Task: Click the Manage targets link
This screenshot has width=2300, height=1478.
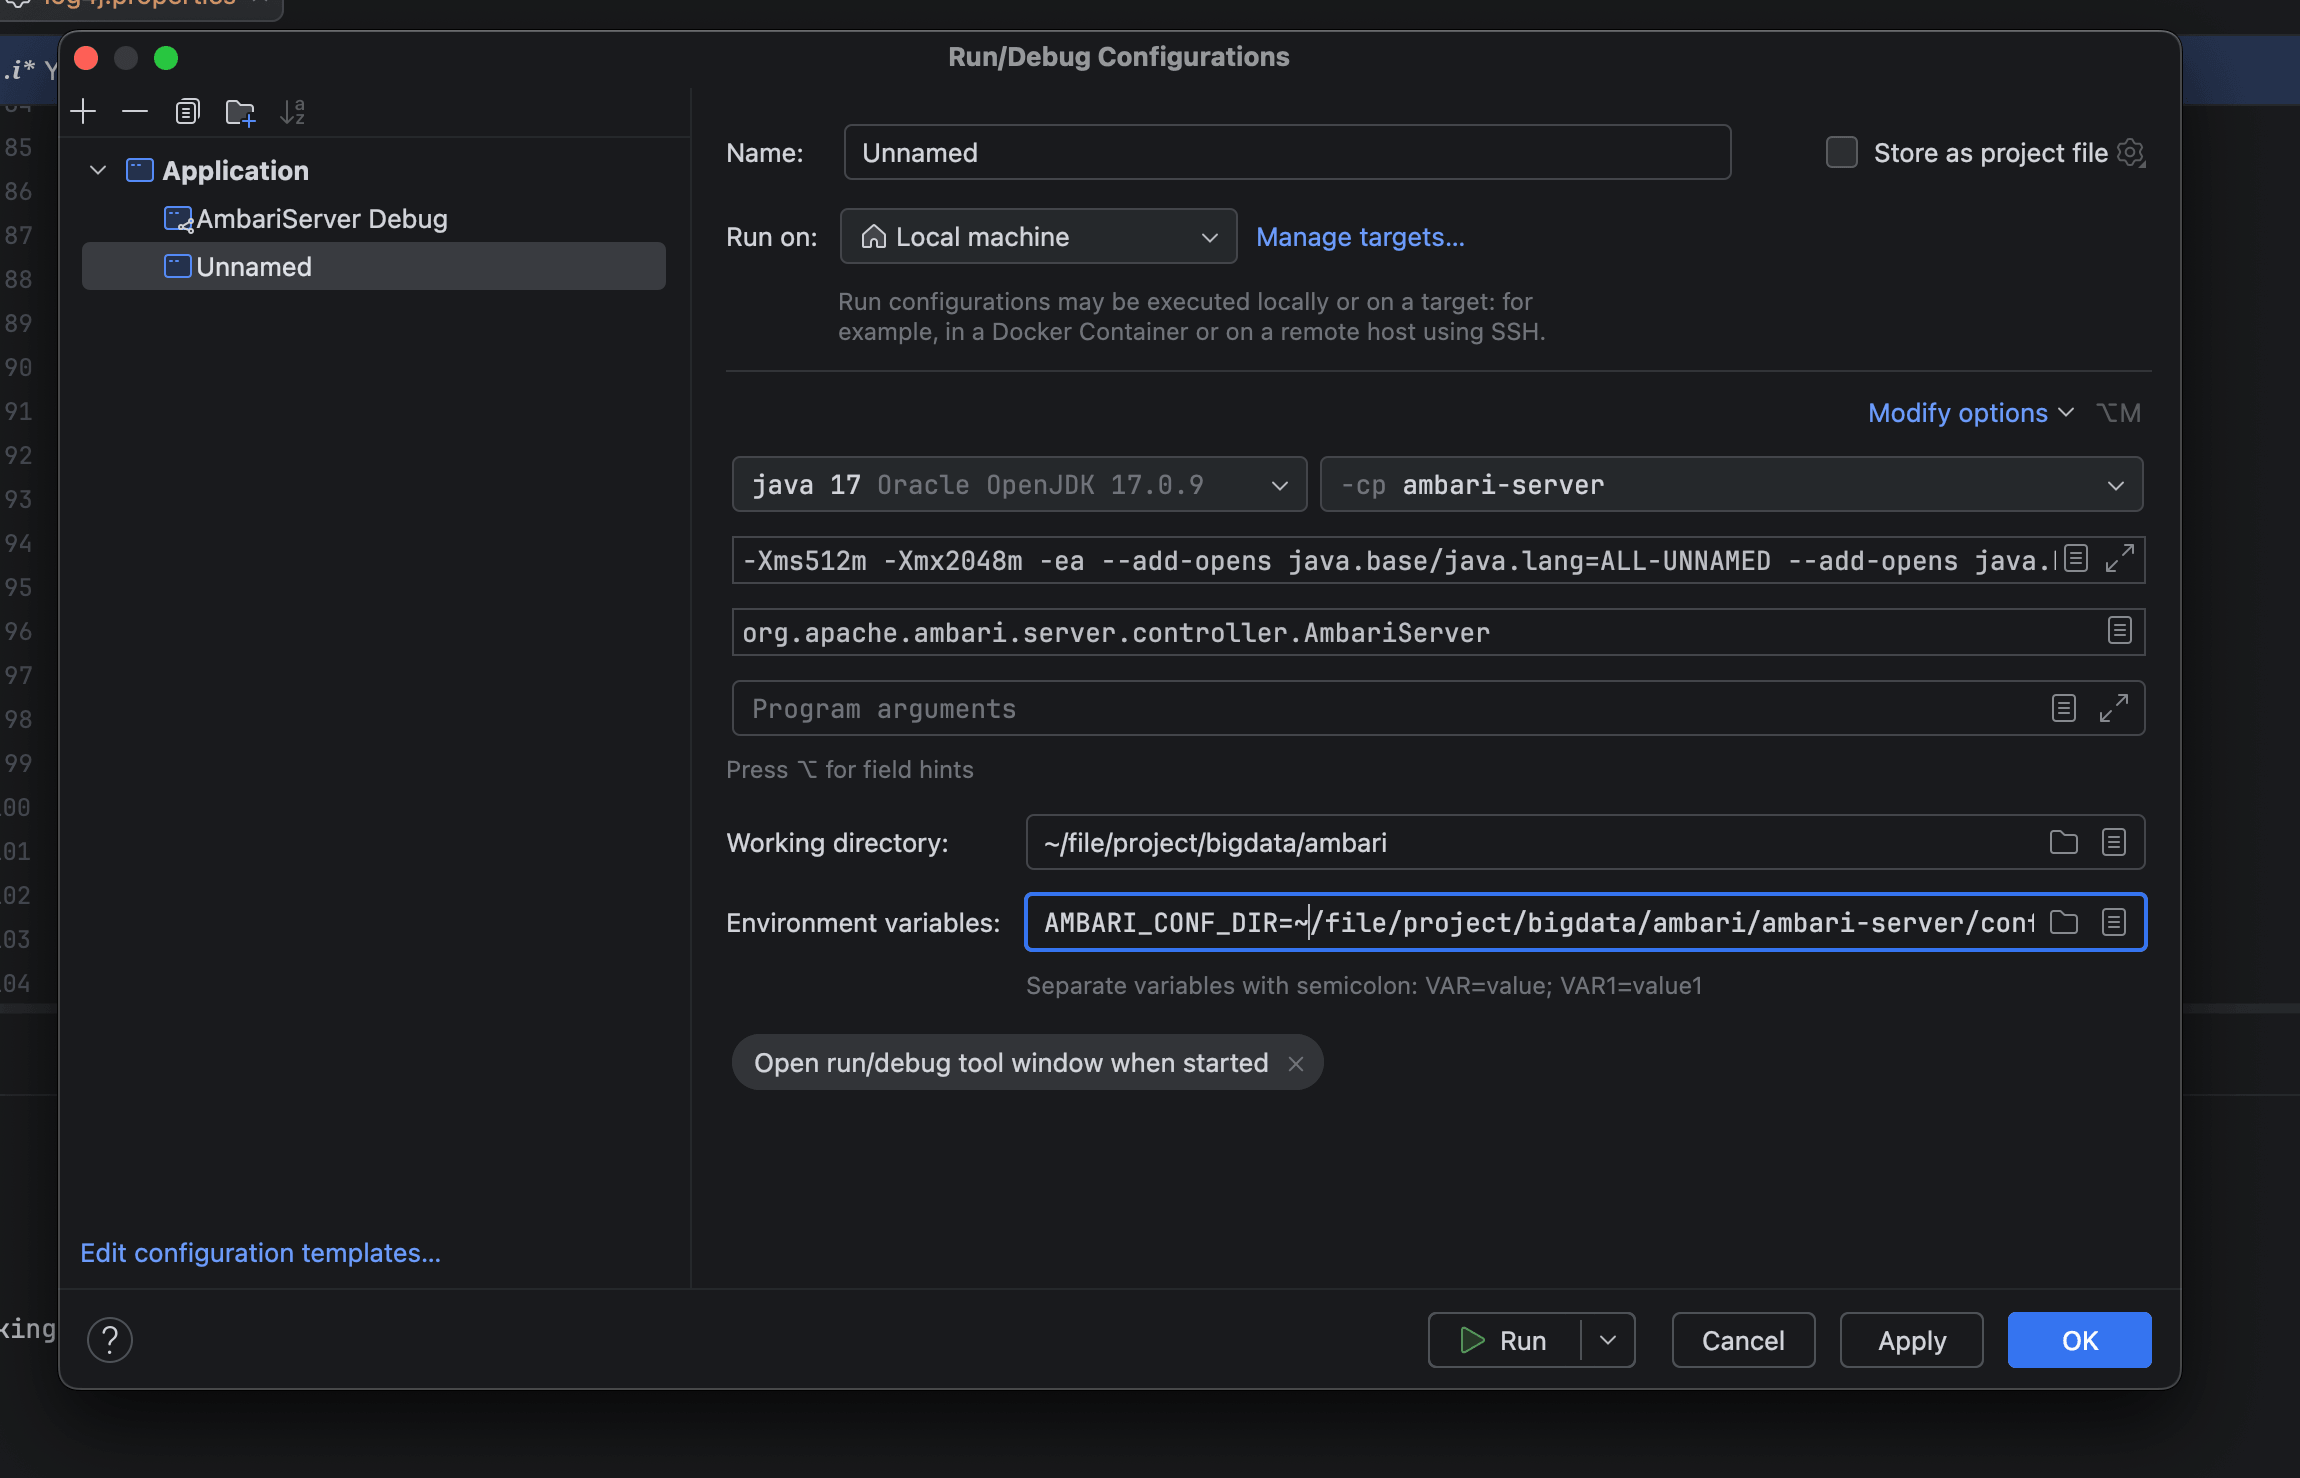Action: click(1360, 237)
